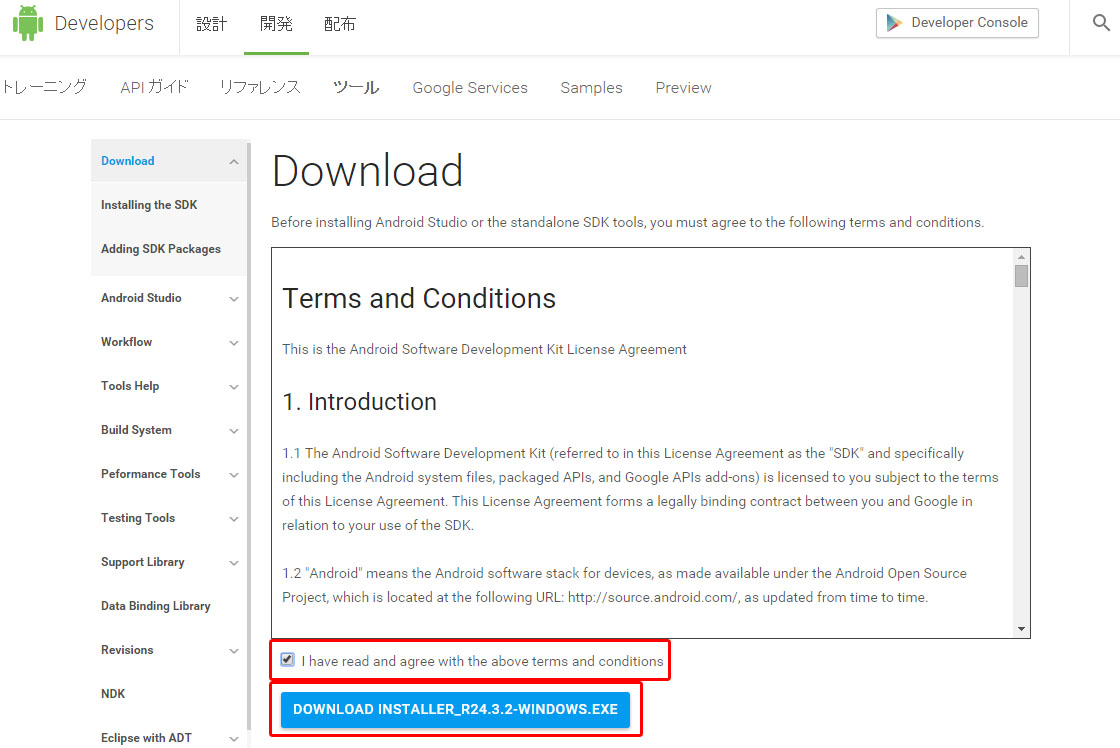Expand the Eclipse with ADT chevron
The height and width of the screenshot is (748, 1120).
coord(234,739)
